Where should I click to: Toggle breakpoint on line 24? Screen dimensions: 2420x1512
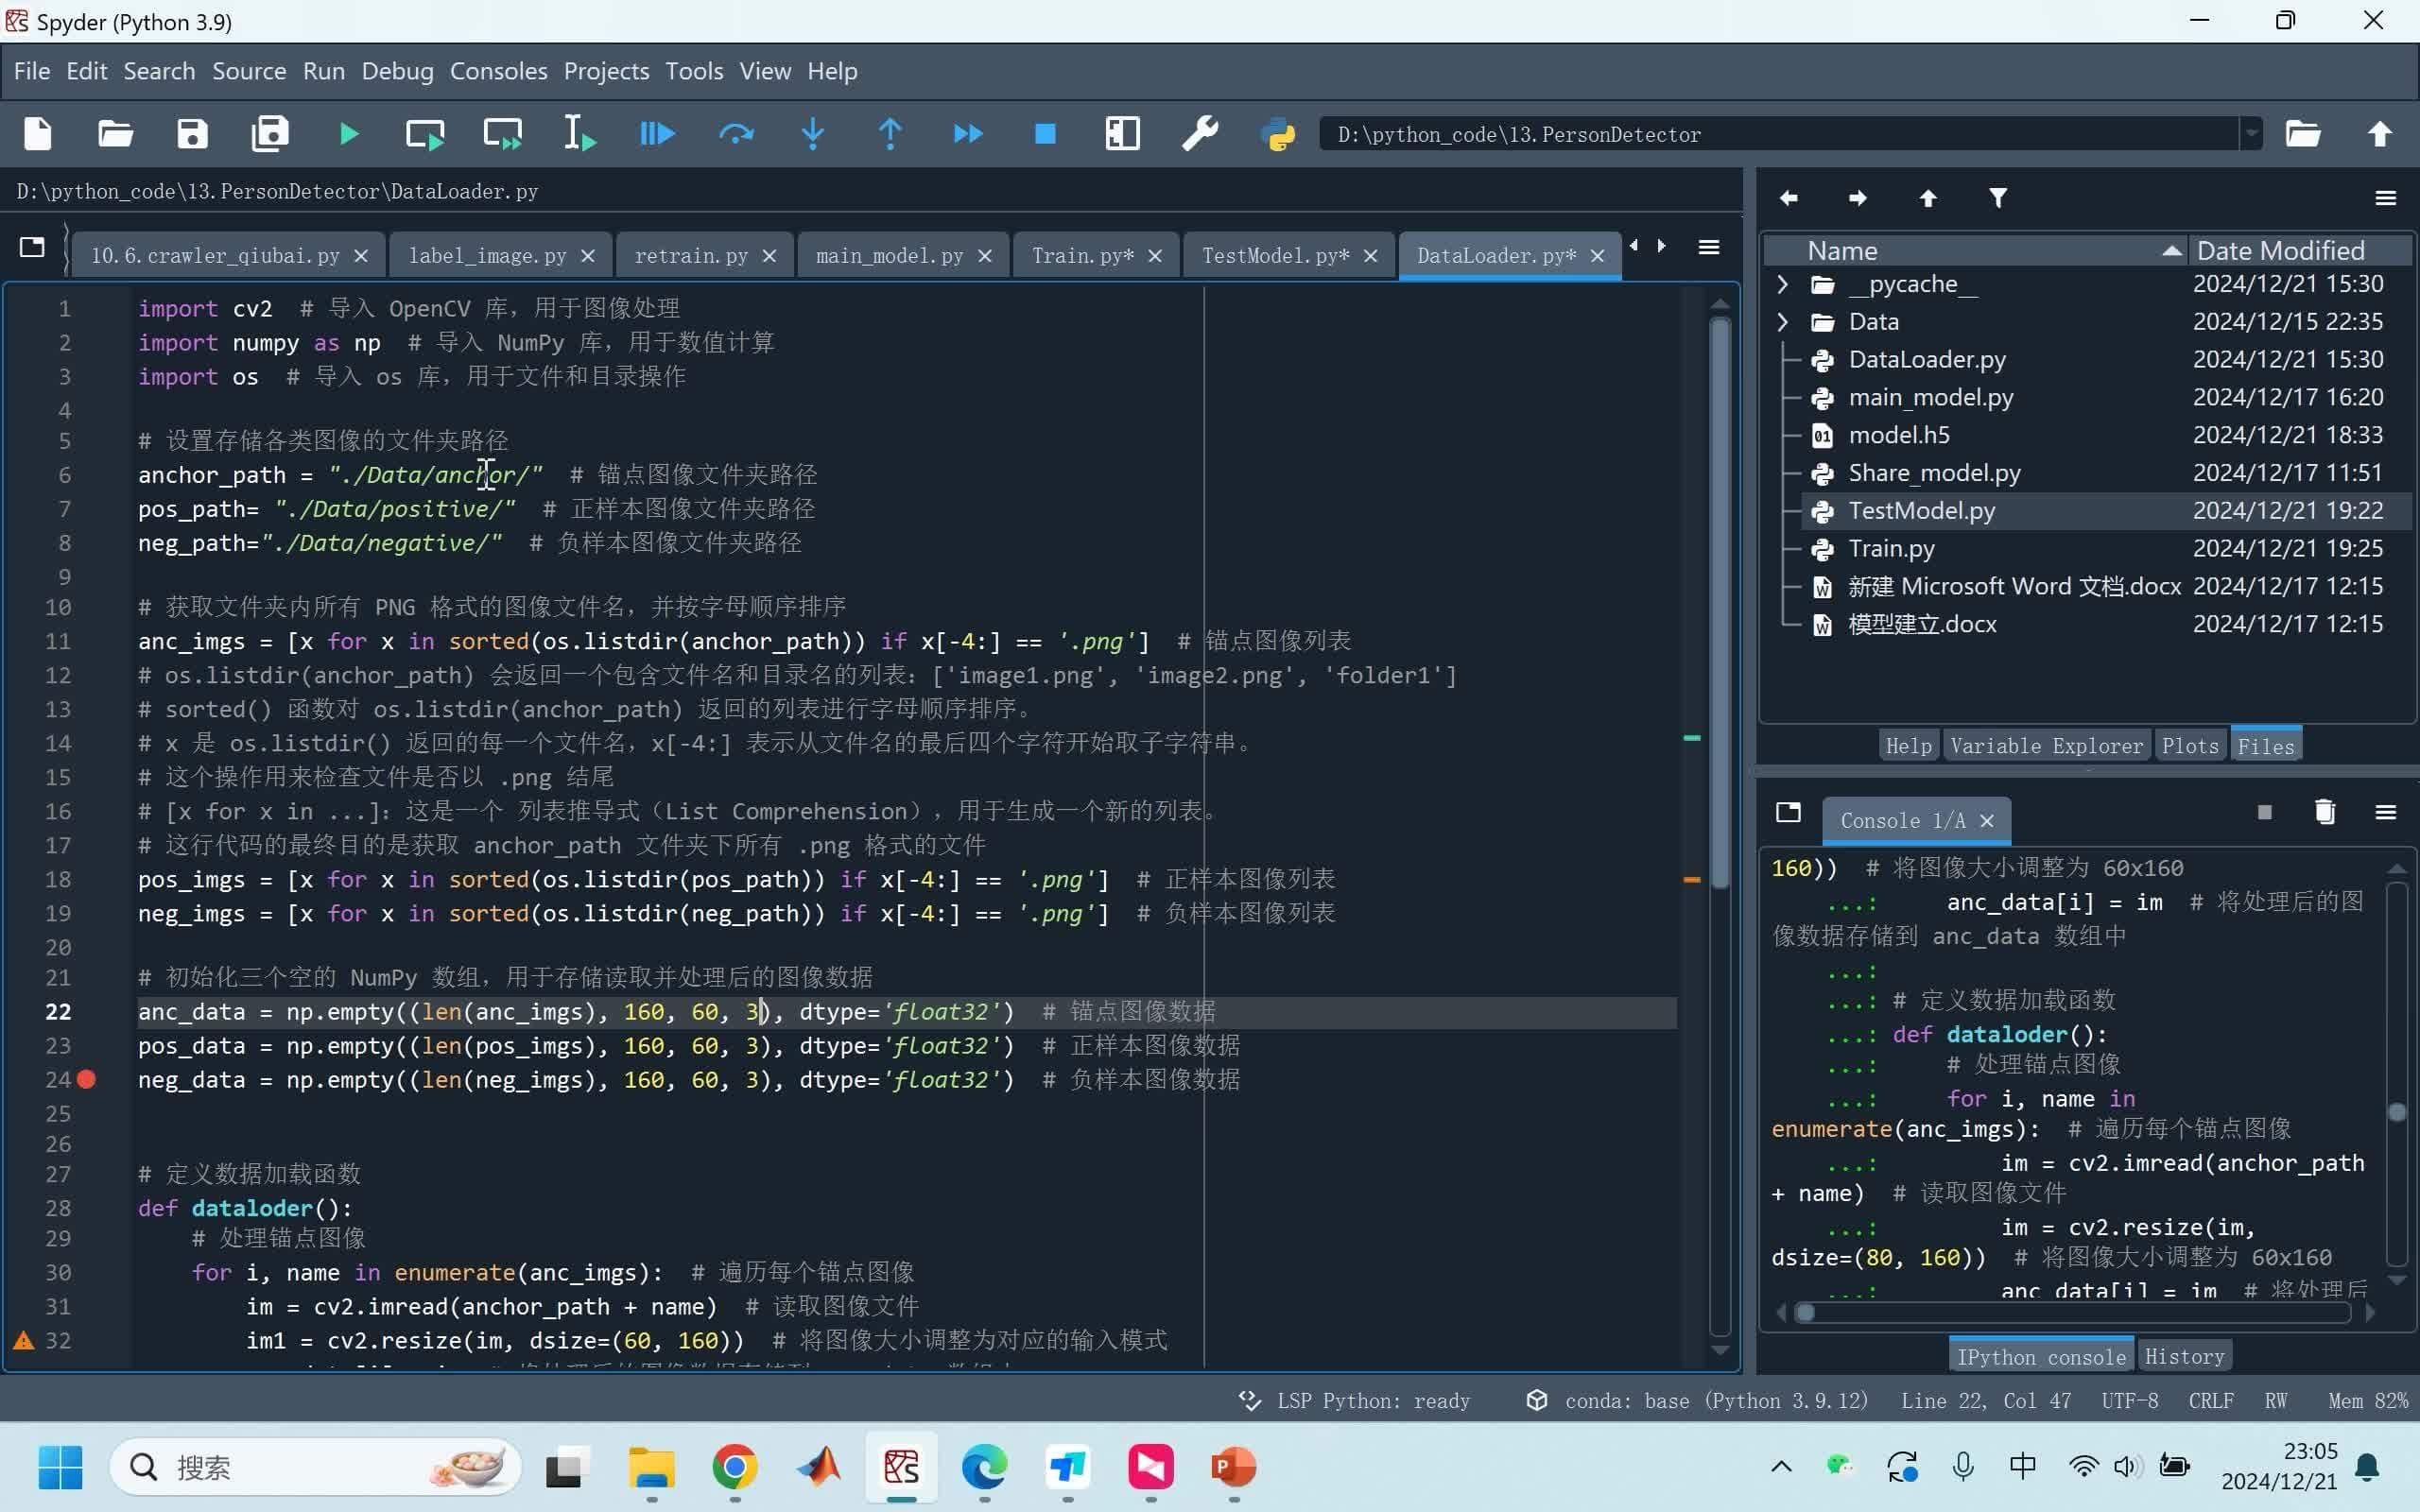click(x=87, y=1079)
